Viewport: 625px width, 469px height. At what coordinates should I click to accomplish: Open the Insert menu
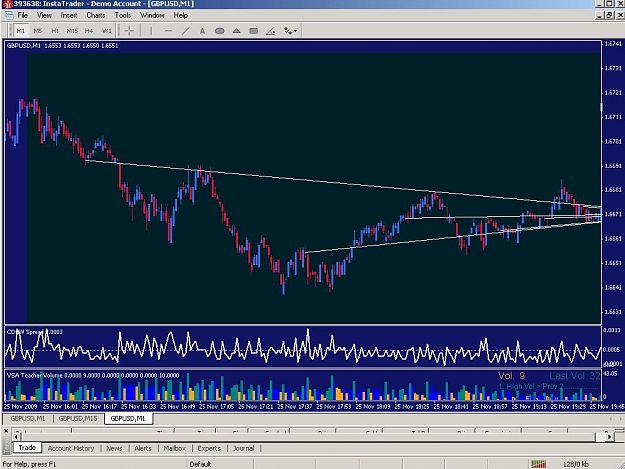(69, 15)
